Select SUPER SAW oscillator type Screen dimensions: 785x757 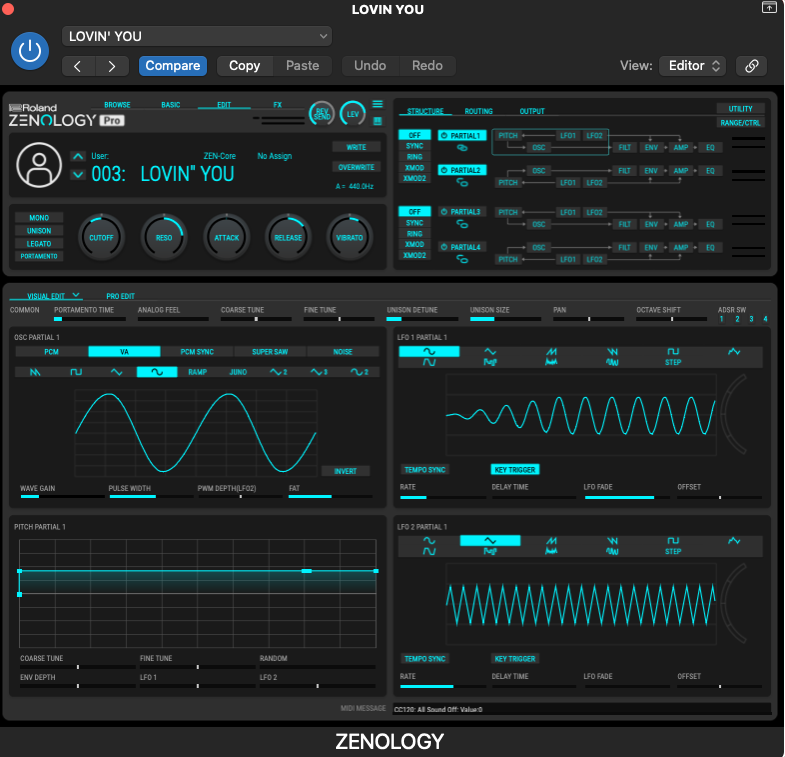coord(270,352)
